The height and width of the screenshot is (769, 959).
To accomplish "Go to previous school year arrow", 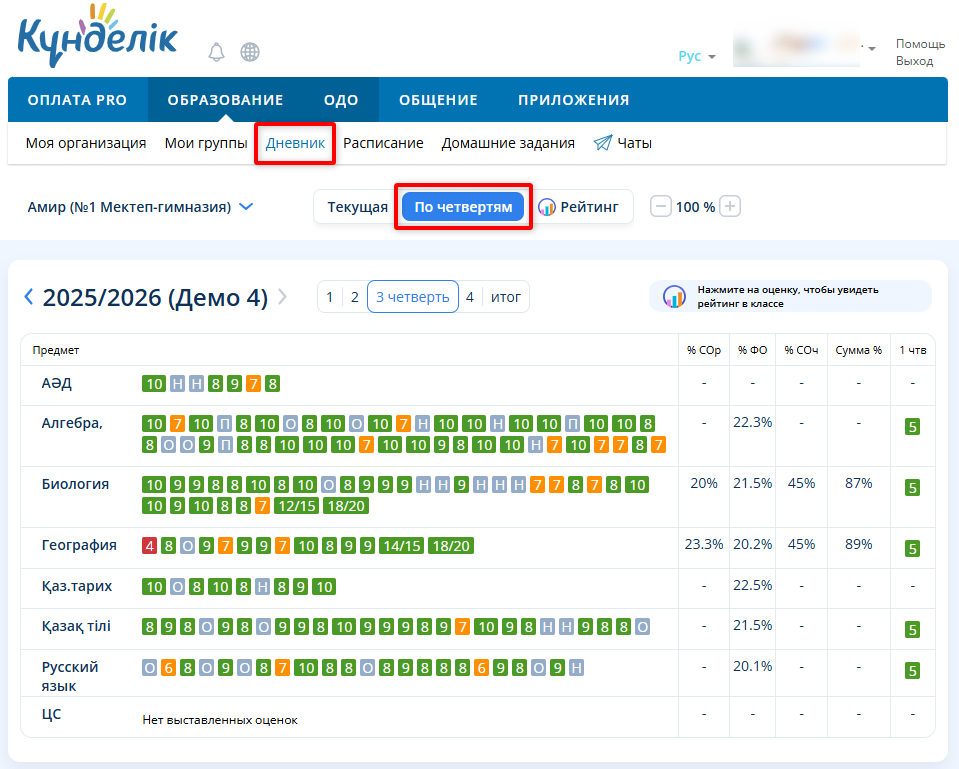I will point(29,297).
